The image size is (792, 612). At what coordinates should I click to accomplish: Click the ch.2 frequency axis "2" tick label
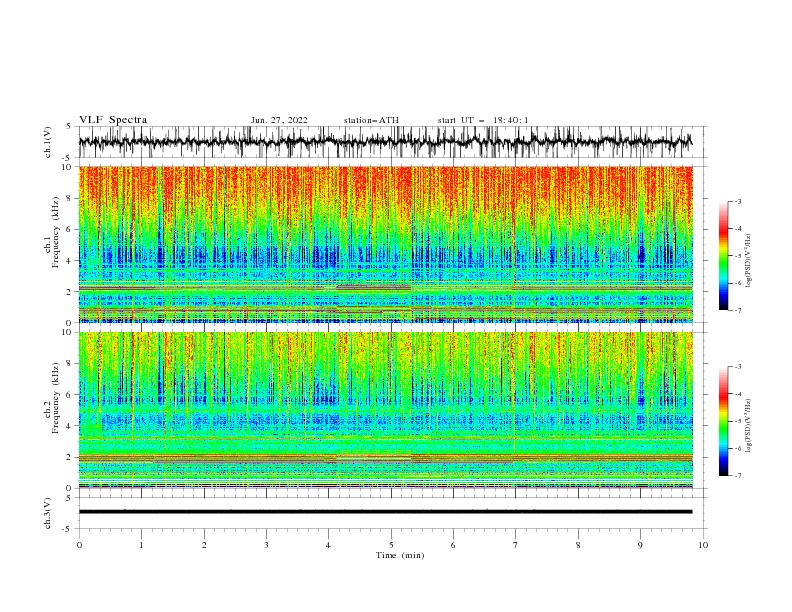71,457
